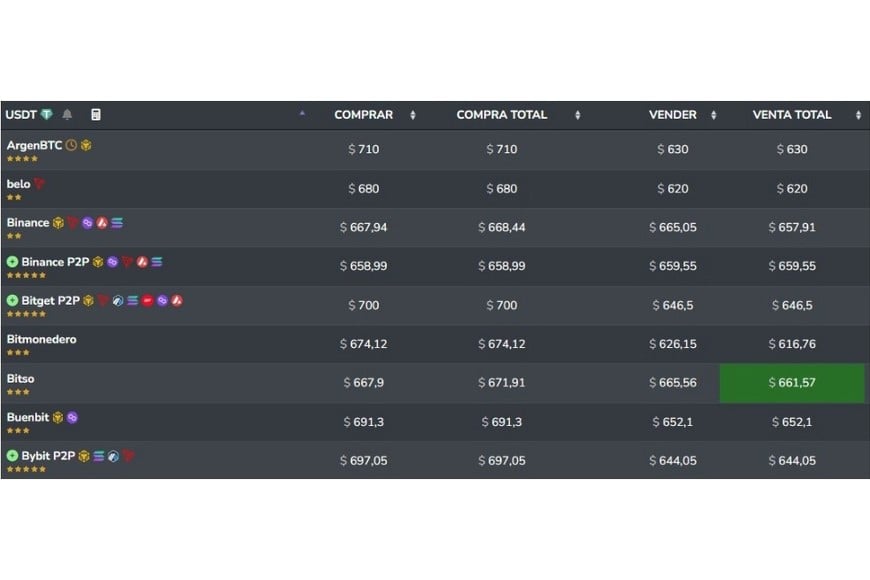Expand the Bybit P2P row
The height and width of the screenshot is (580, 870).
click(12, 456)
